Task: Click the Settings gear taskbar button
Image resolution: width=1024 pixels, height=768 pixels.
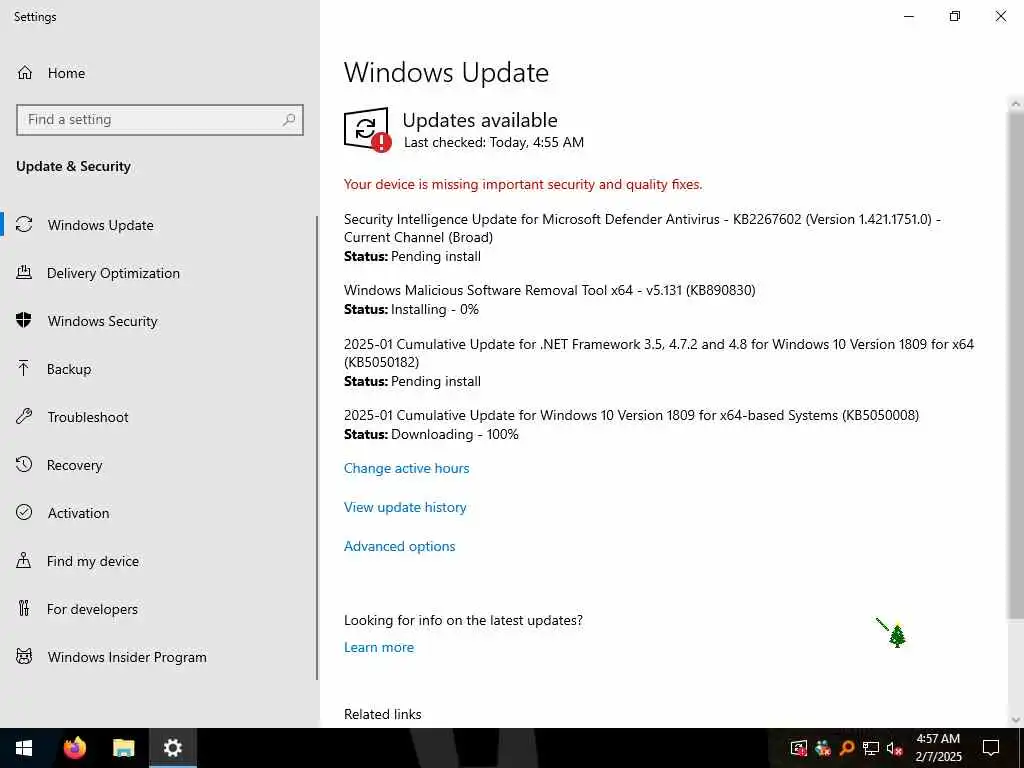Action: point(172,748)
